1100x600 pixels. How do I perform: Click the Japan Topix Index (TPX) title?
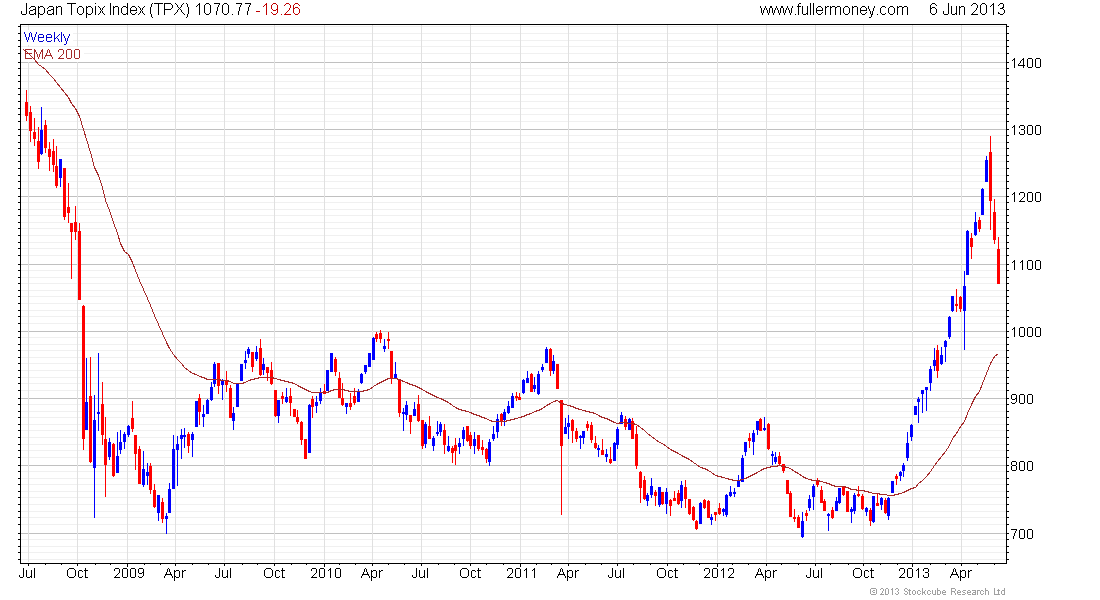pyautogui.click(x=105, y=10)
